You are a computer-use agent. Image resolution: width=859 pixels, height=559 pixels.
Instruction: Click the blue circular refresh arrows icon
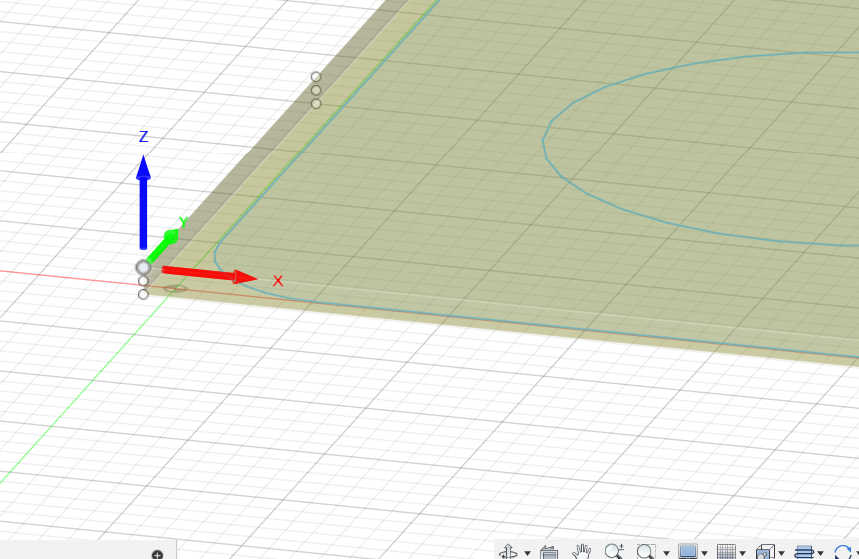click(x=843, y=552)
